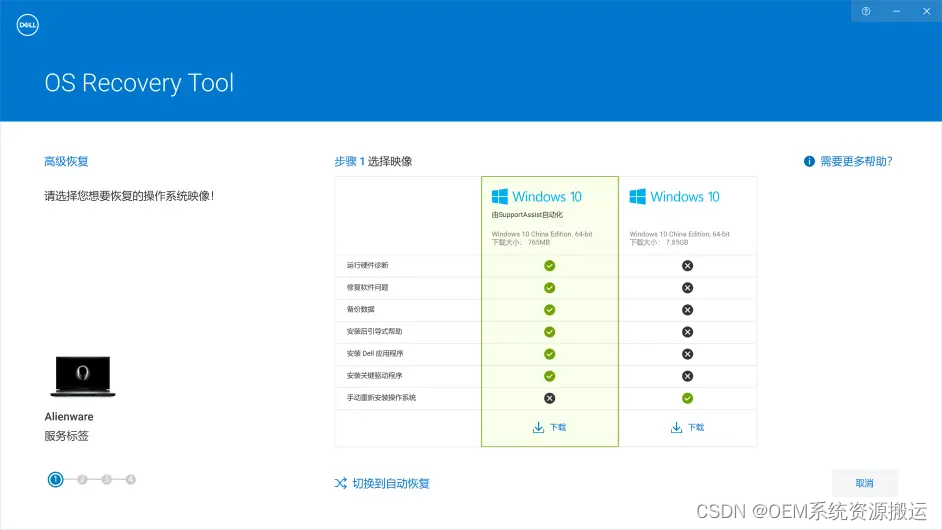Click the shuffle icon next to 切换到自动恢复
942x530 pixels.
point(341,483)
